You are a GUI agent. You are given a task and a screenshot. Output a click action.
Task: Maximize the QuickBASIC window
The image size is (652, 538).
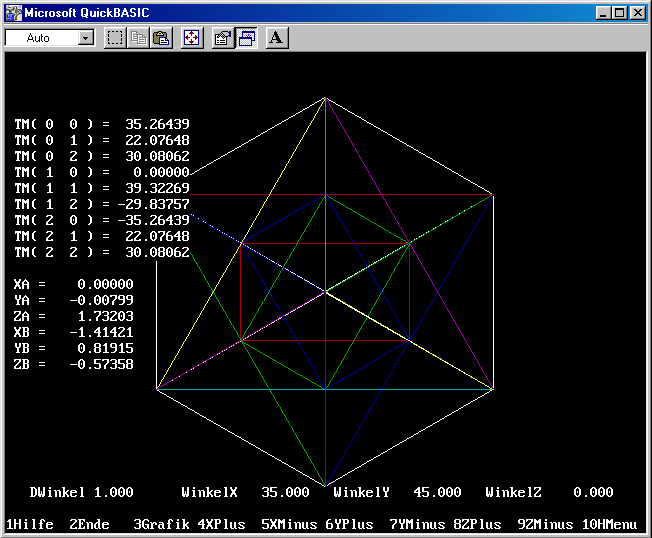click(620, 13)
